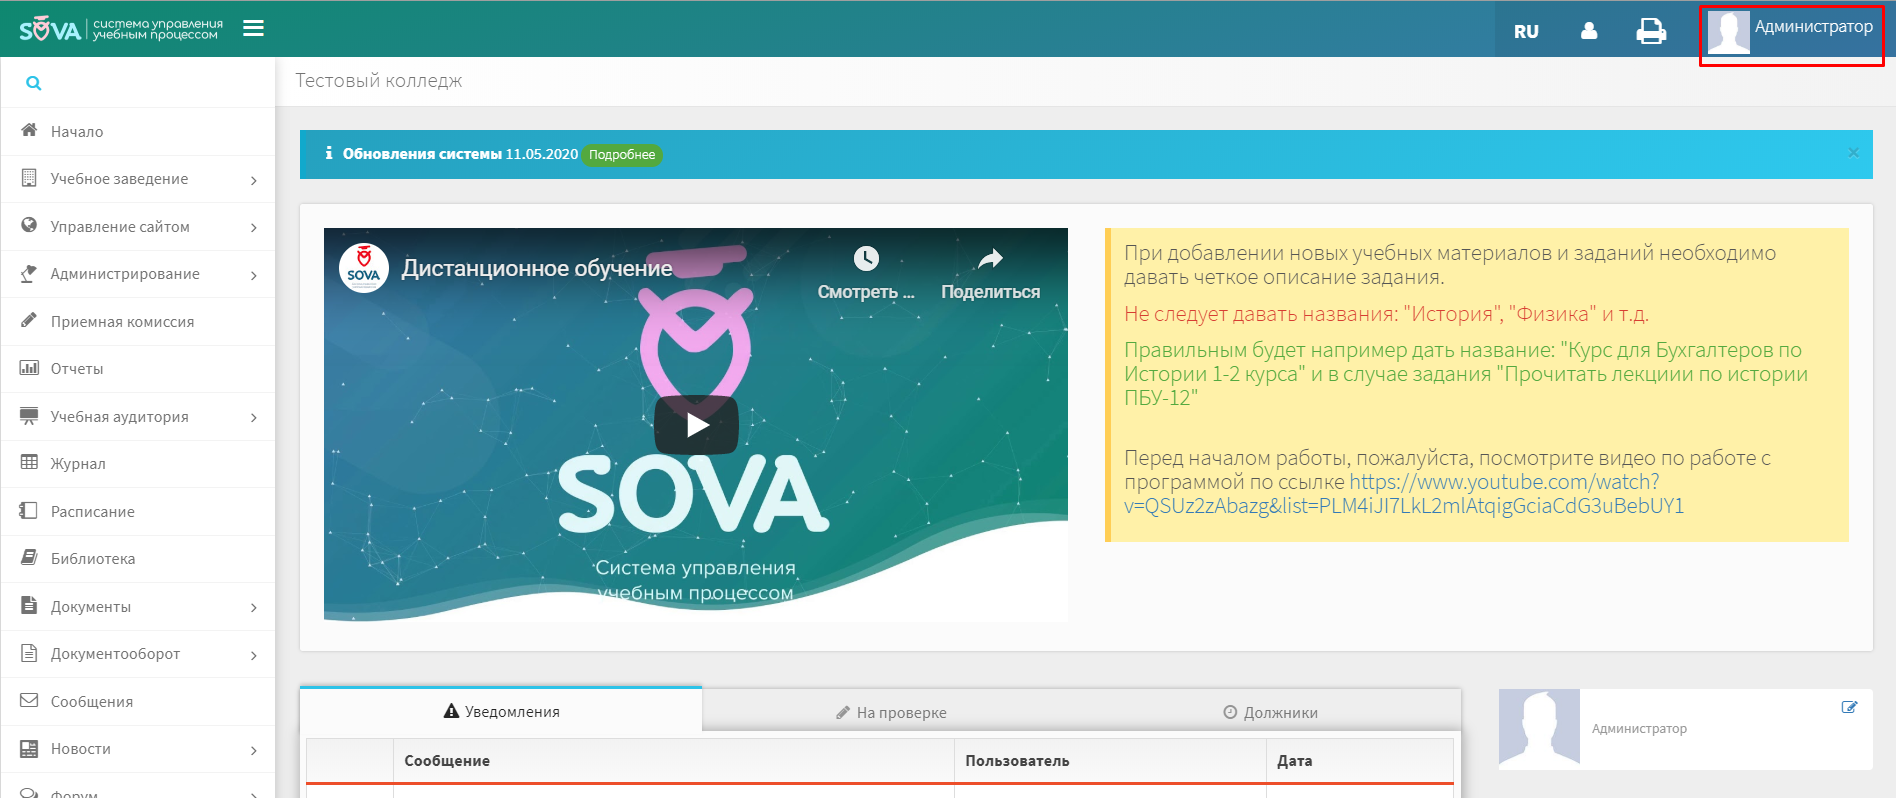Click the pencil icon for Приемная комиссия
Viewport: 1896px width, 798px height.
[x=29, y=320]
